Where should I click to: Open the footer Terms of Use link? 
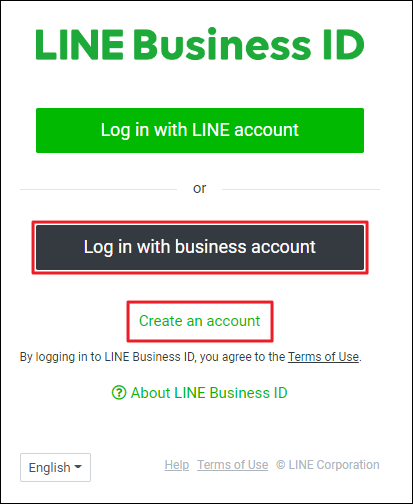(232, 465)
